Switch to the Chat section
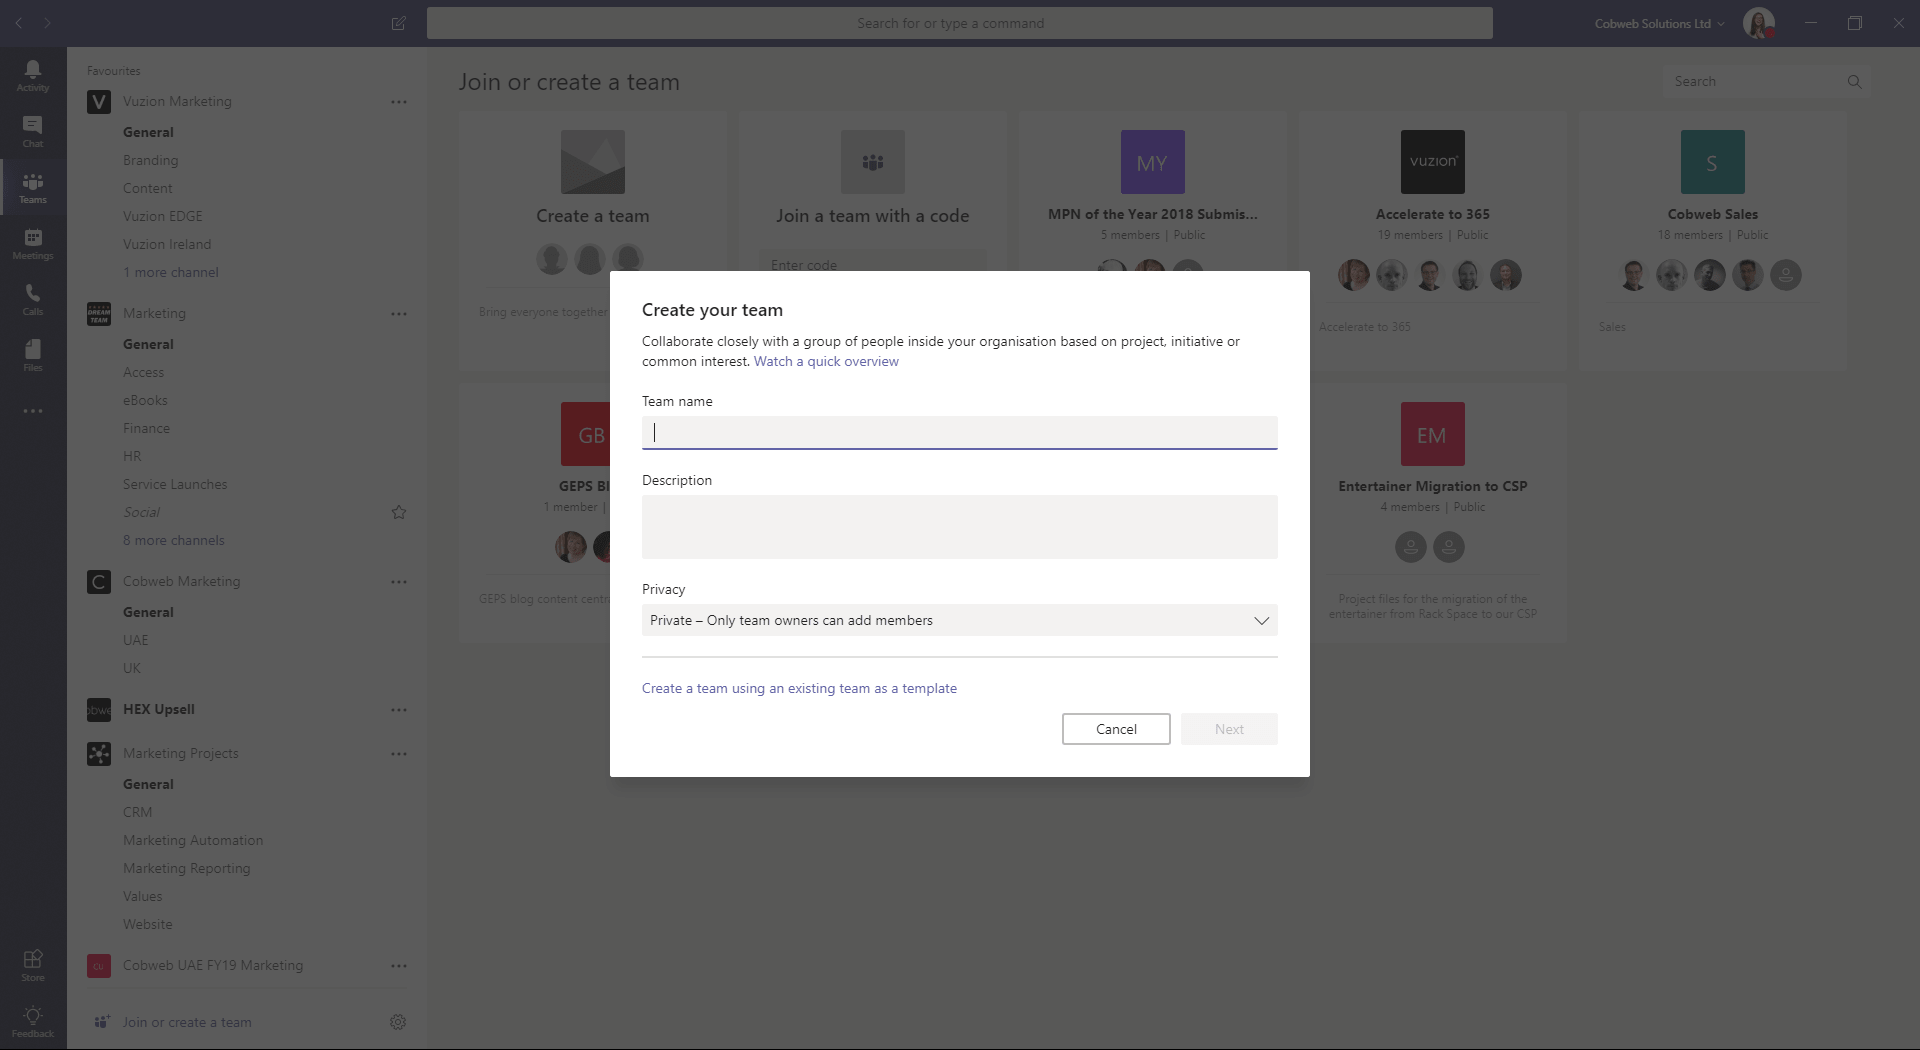This screenshot has height=1050, width=1920. tap(32, 131)
